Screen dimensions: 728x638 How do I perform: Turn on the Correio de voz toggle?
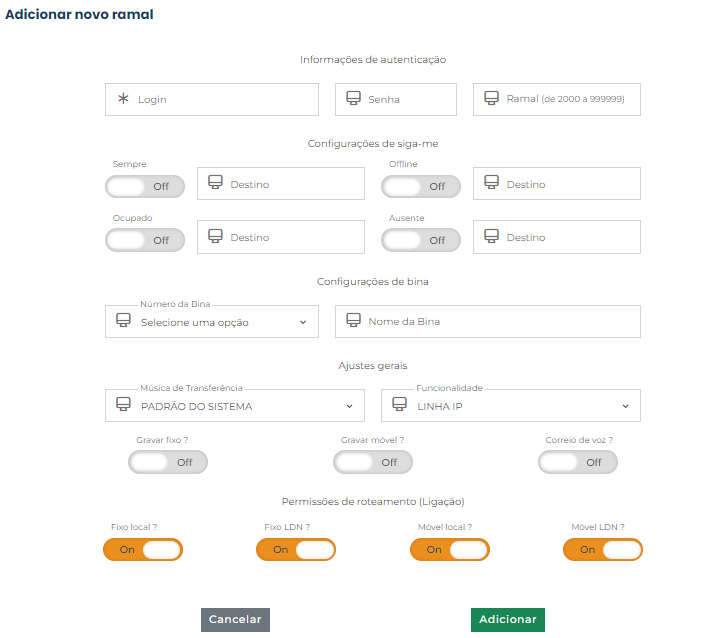point(577,462)
